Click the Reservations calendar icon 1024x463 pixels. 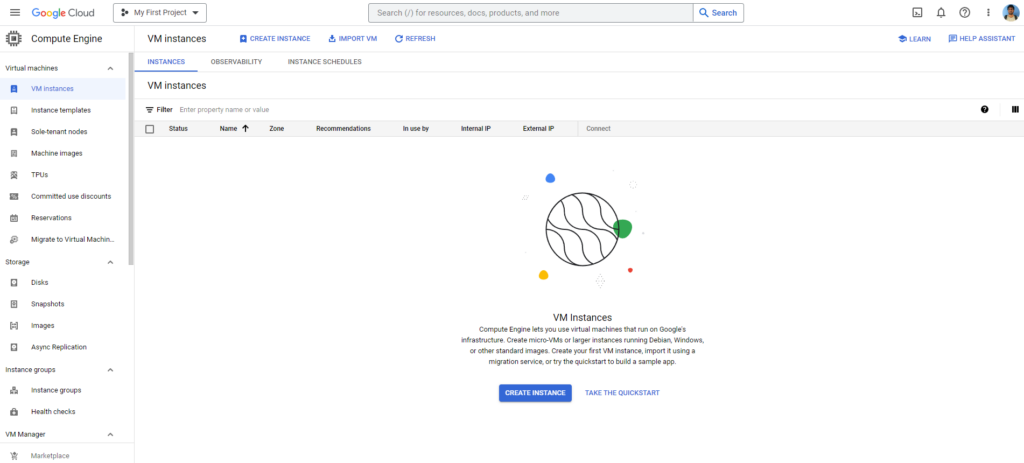(14, 218)
